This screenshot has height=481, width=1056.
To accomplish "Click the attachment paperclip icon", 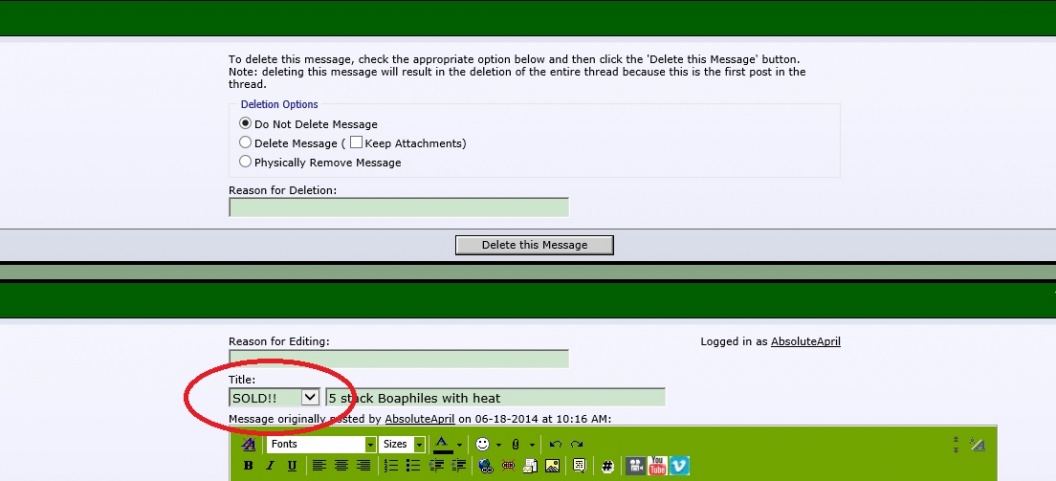I will 515,444.
